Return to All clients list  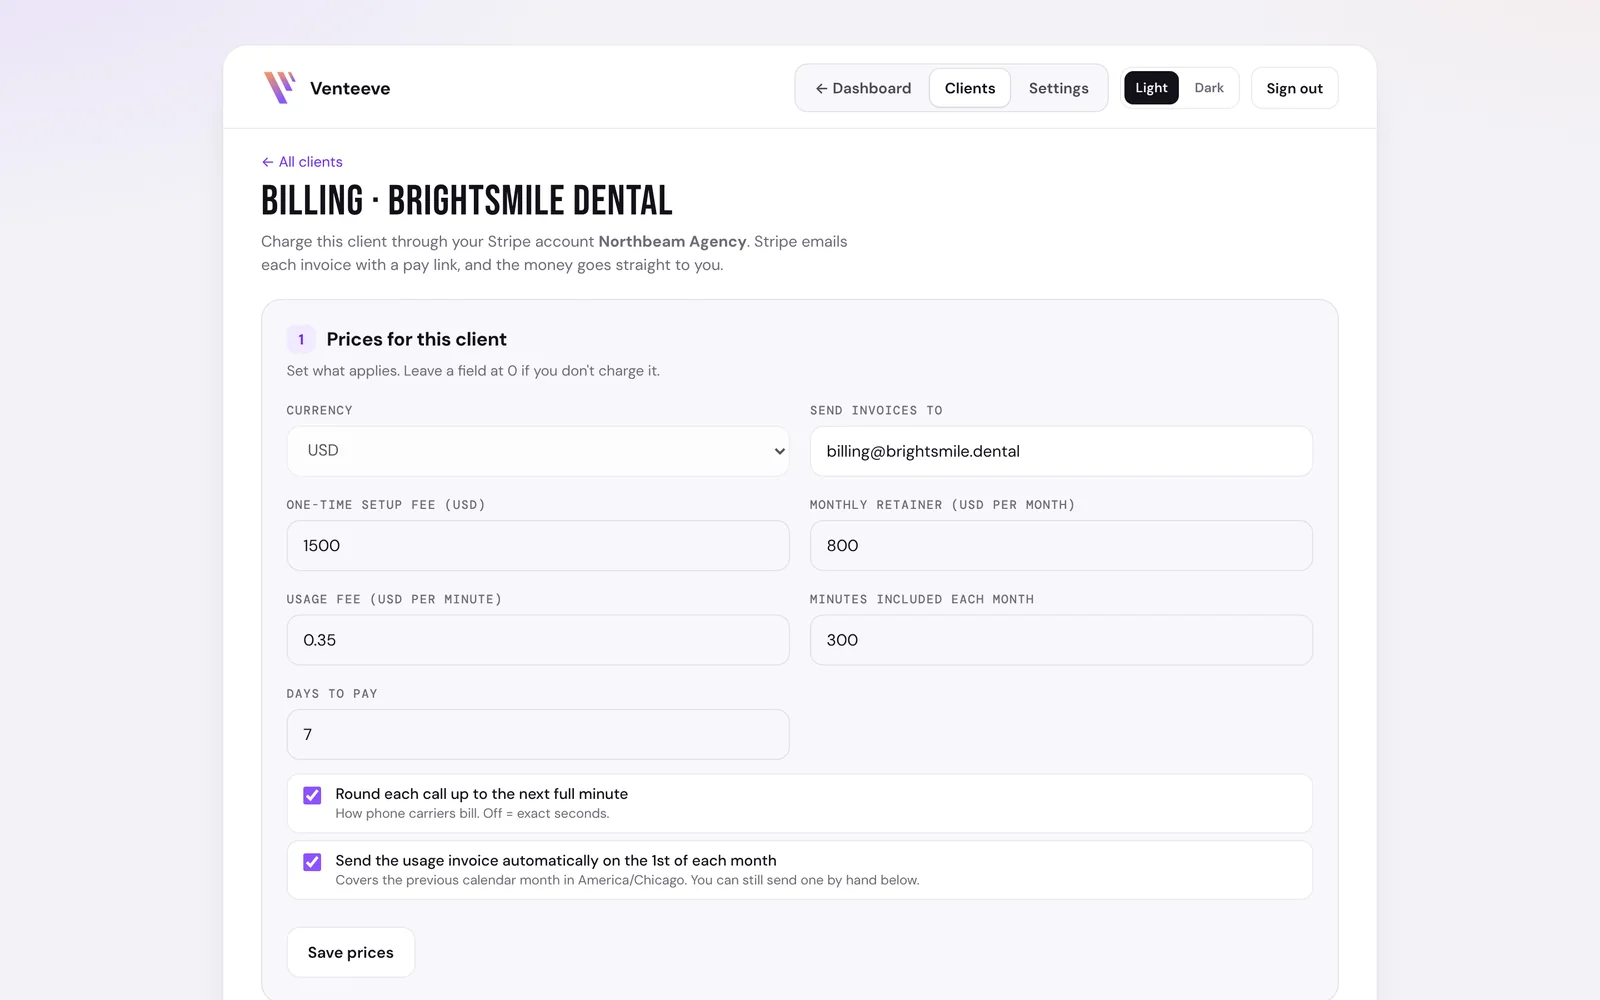(x=302, y=162)
